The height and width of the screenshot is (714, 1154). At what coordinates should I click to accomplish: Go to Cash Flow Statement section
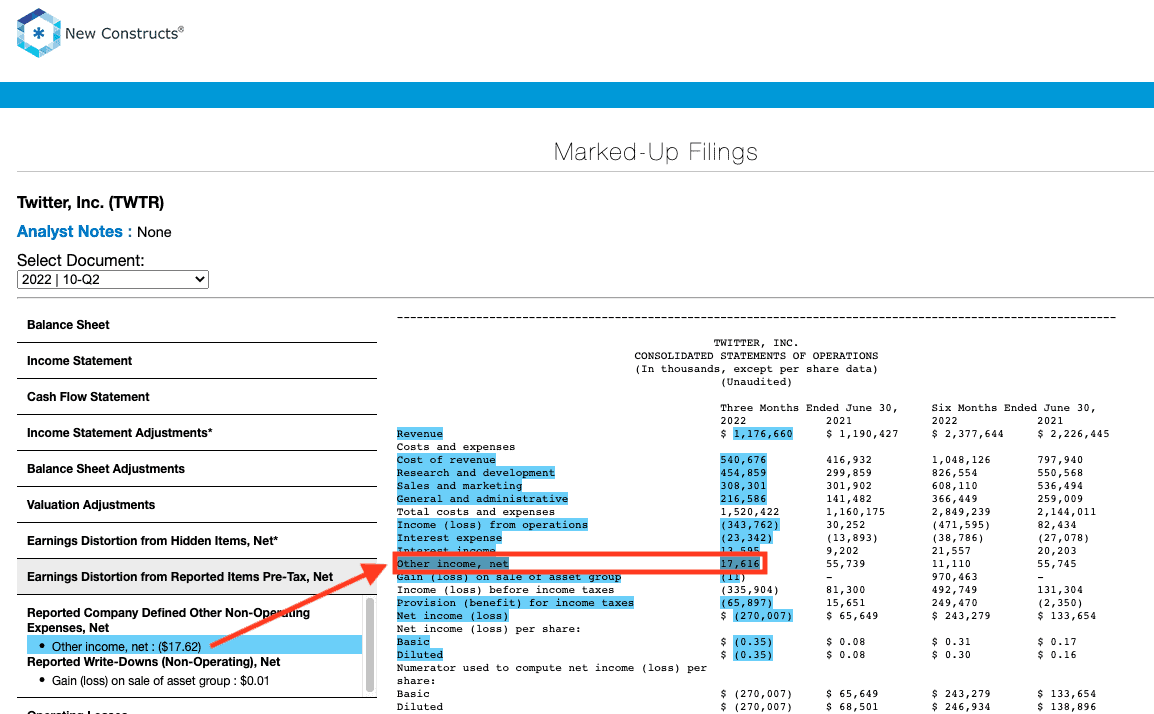(x=197, y=397)
